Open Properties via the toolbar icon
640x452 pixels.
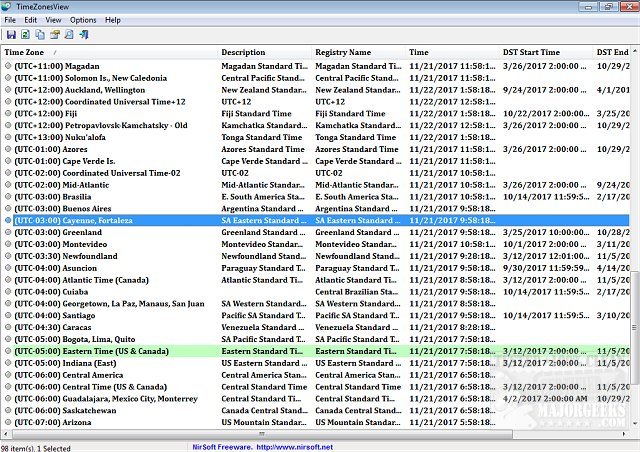[55, 35]
